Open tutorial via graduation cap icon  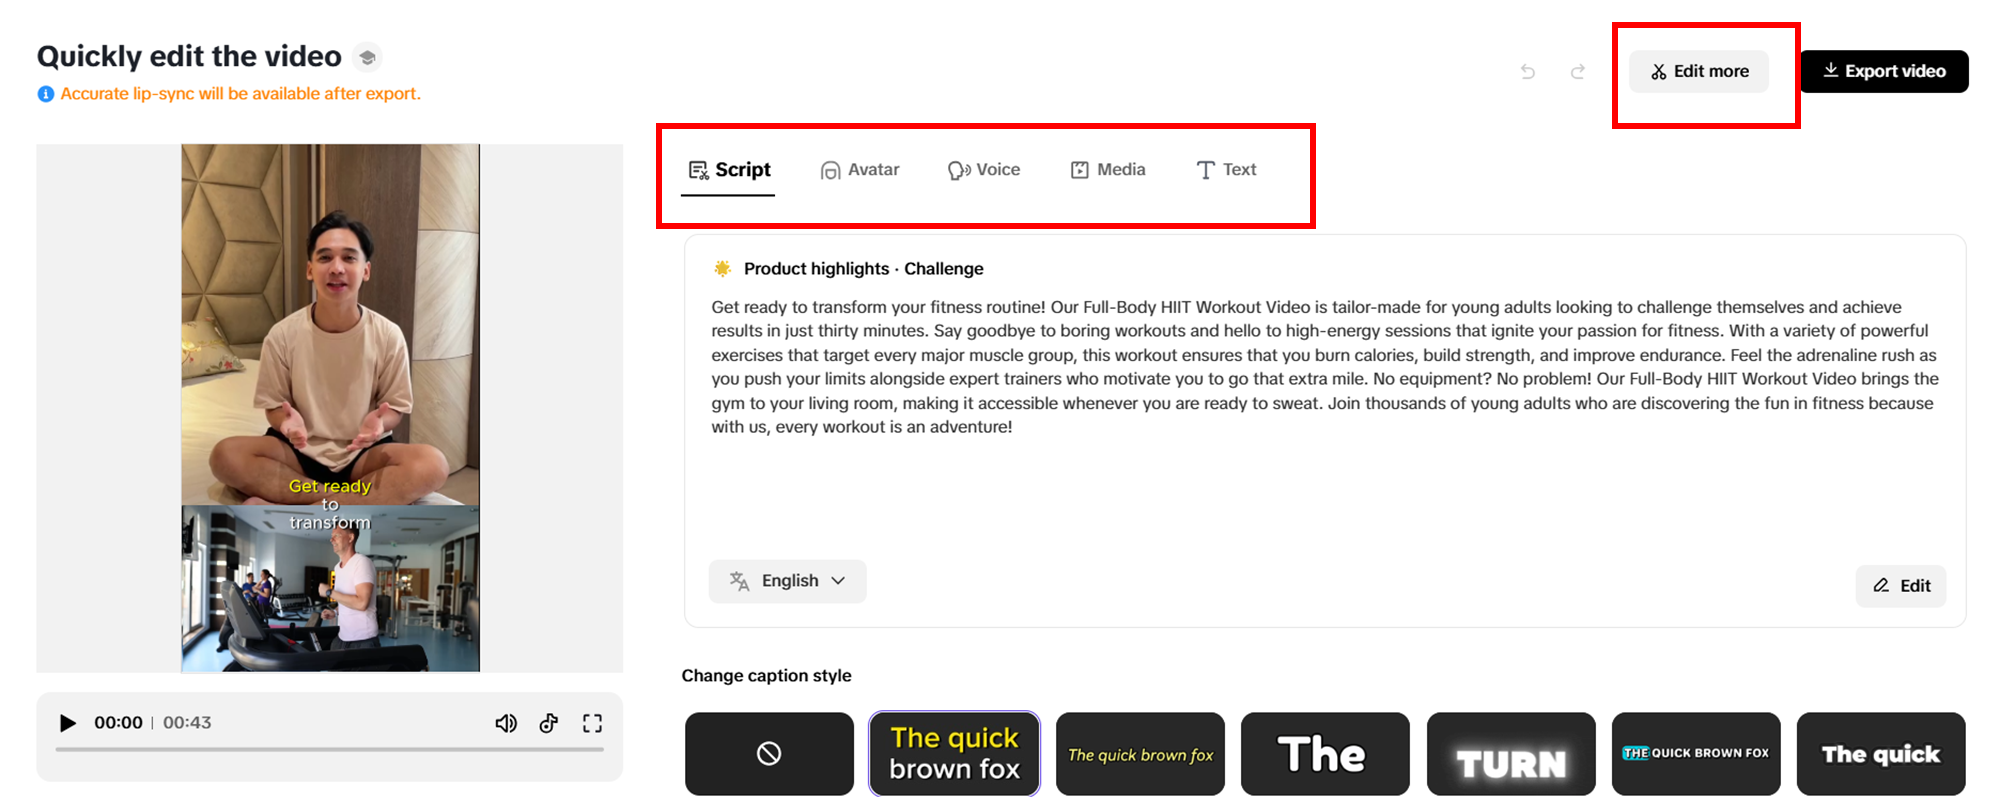(x=367, y=58)
